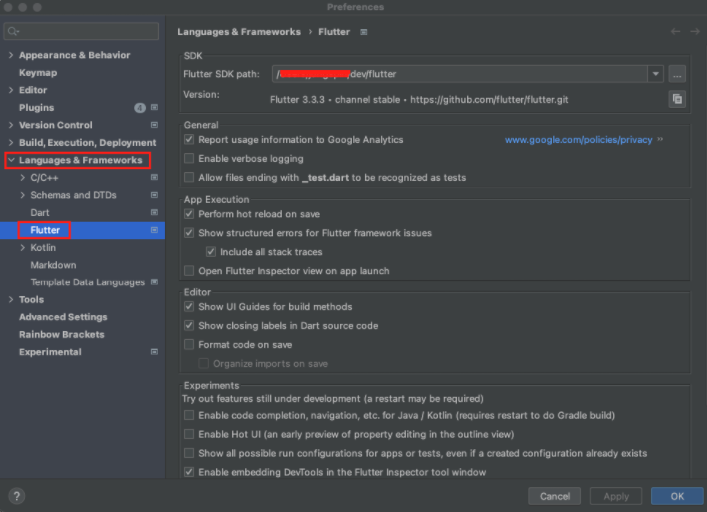
Task: Open the help question mark button
Action: pos(17,496)
